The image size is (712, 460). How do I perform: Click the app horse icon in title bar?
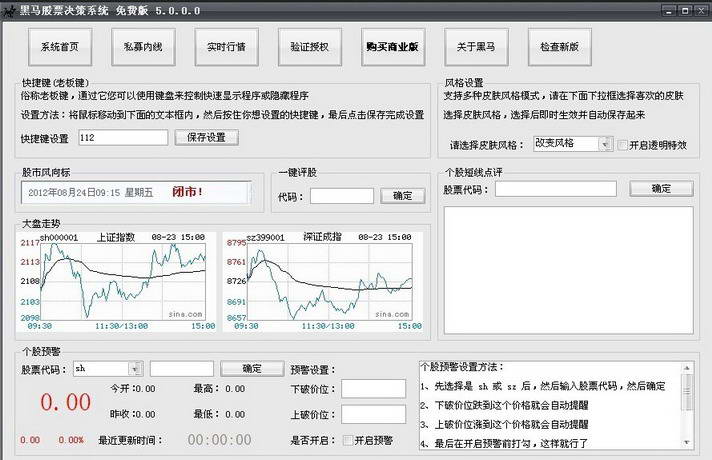tap(9, 11)
